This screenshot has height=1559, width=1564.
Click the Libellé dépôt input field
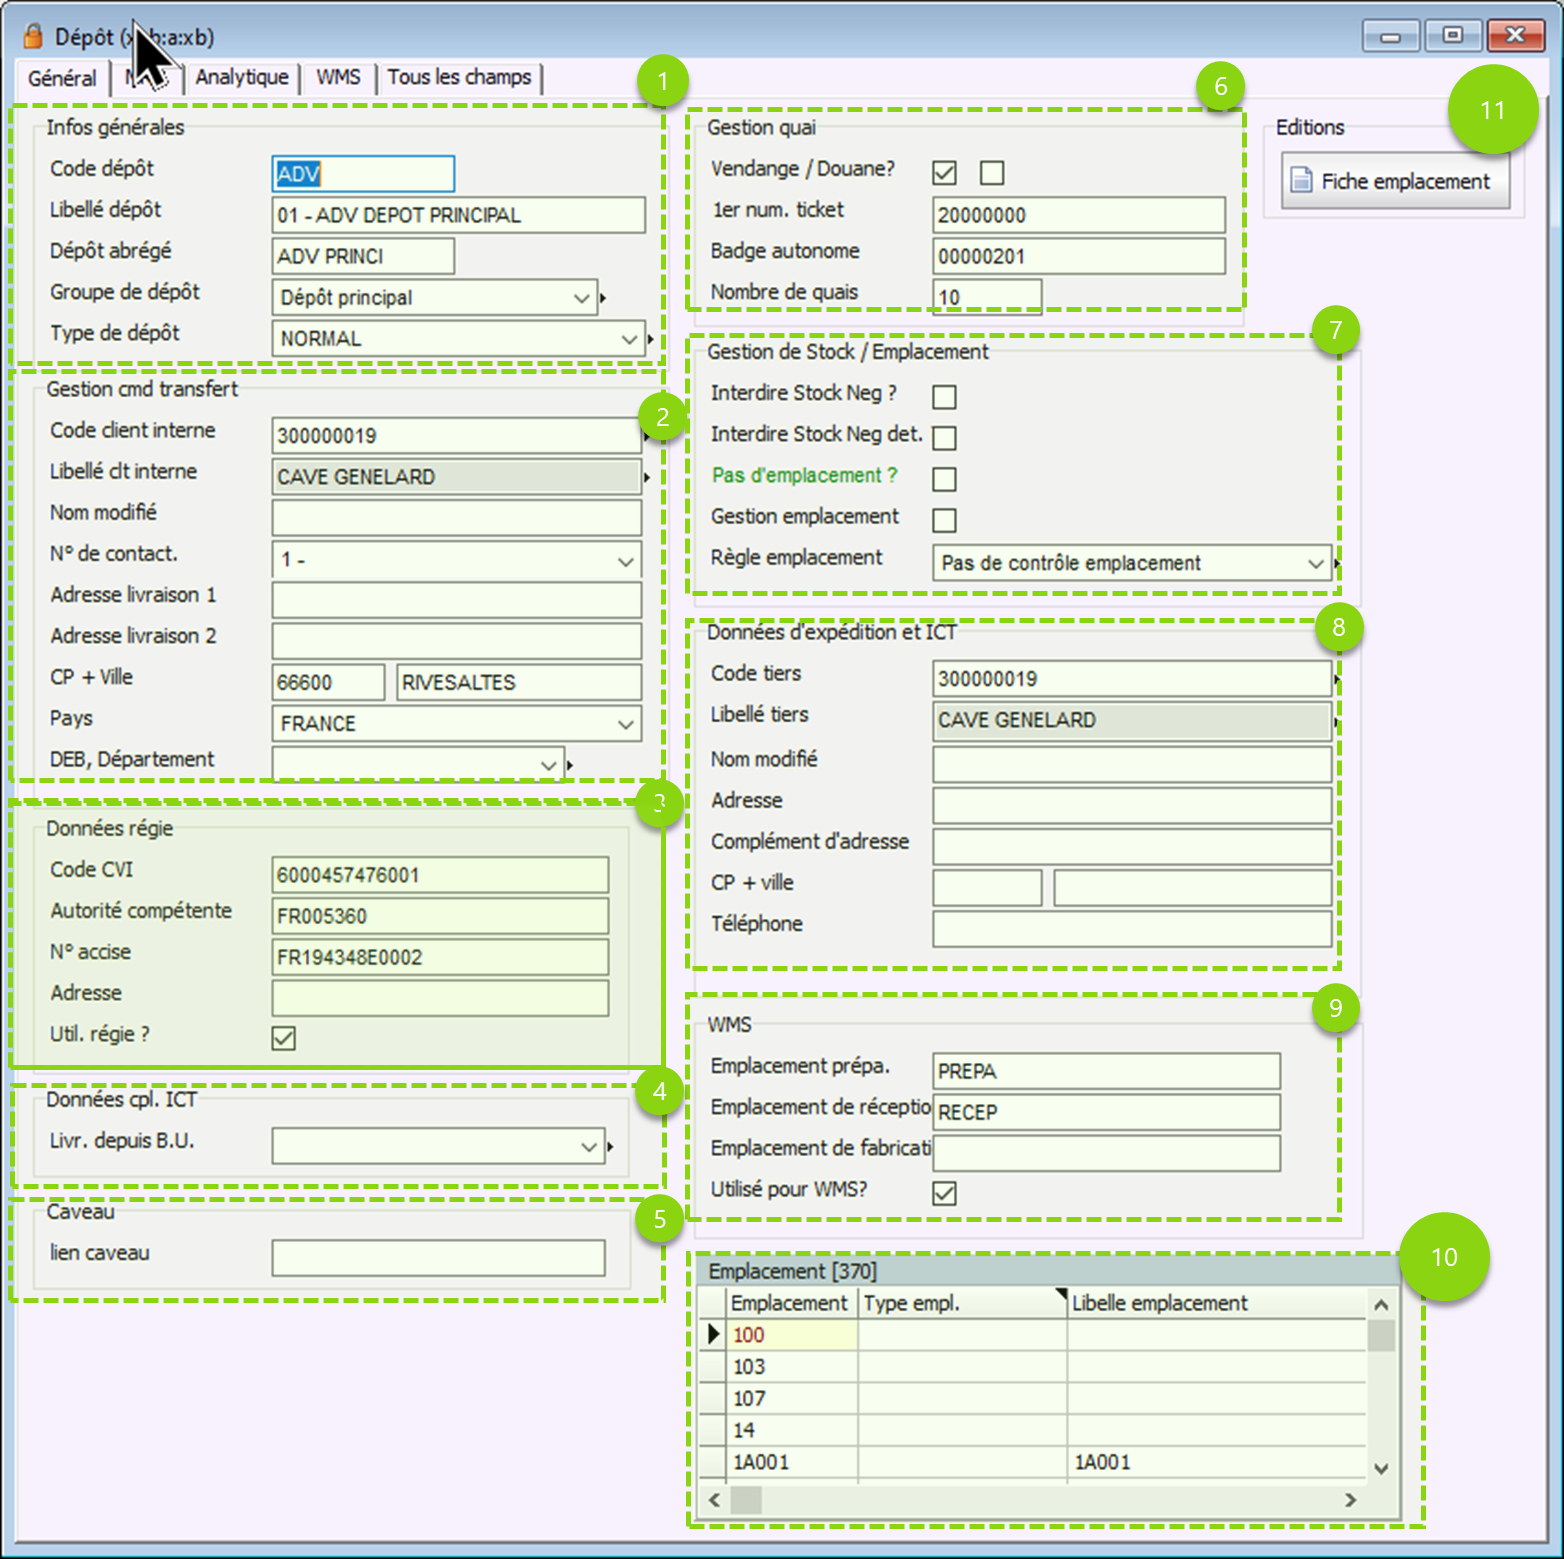458,215
